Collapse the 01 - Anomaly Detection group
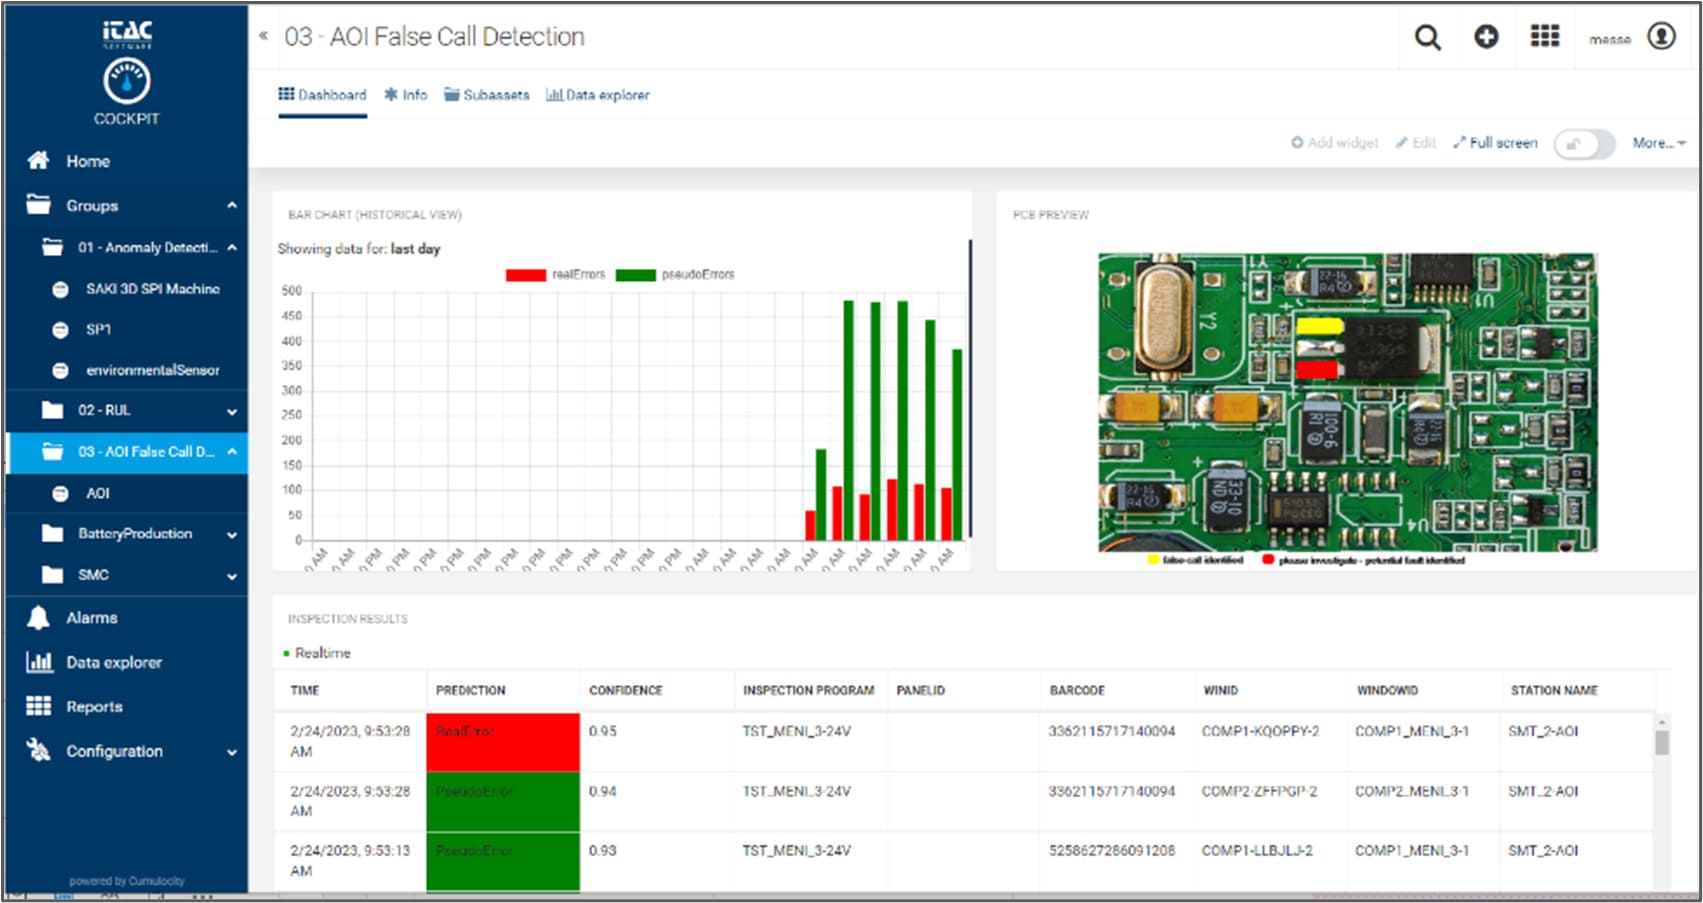Viewport: 1703px width, 903px height. [232, 247]
